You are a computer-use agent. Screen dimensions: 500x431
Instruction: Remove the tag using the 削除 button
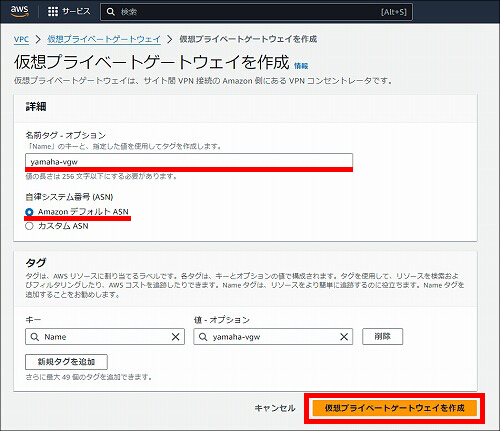click(382, 336)
